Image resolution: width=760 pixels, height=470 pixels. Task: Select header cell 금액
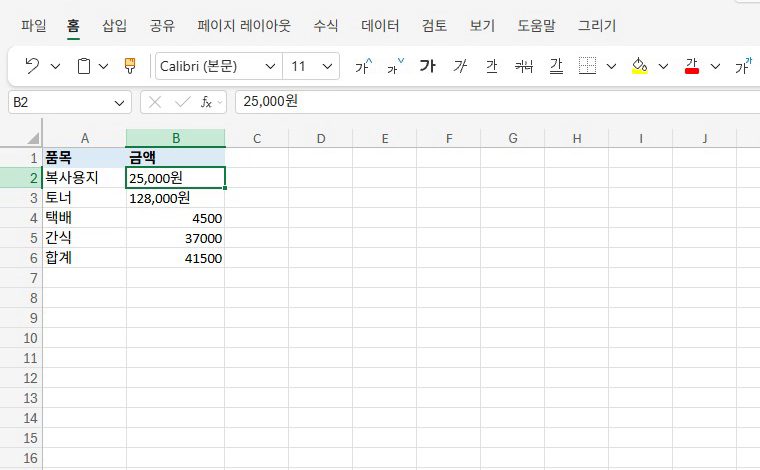[x=176, y=157]
